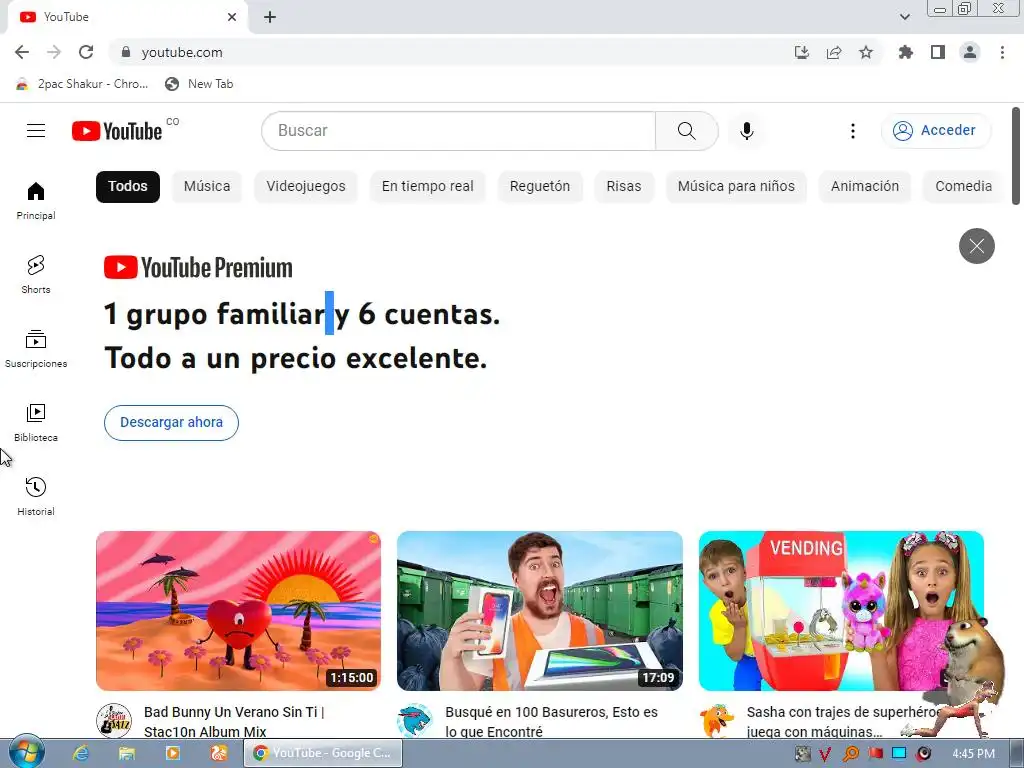Click the YouTube Chrome taskbar button

tap(323, 754)
